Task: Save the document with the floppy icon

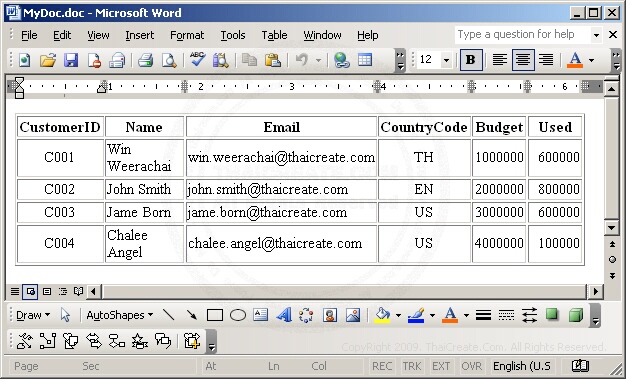Action: click(71, 60)
